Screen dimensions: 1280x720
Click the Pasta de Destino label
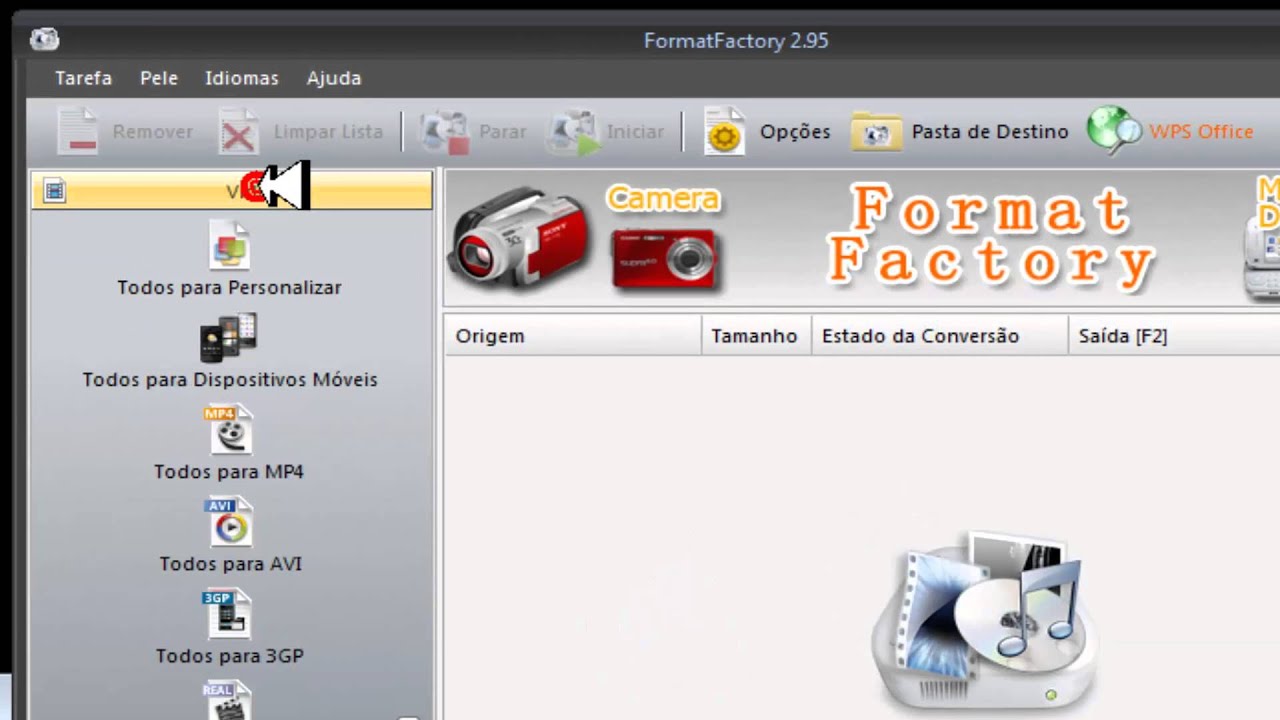(990, 131)
